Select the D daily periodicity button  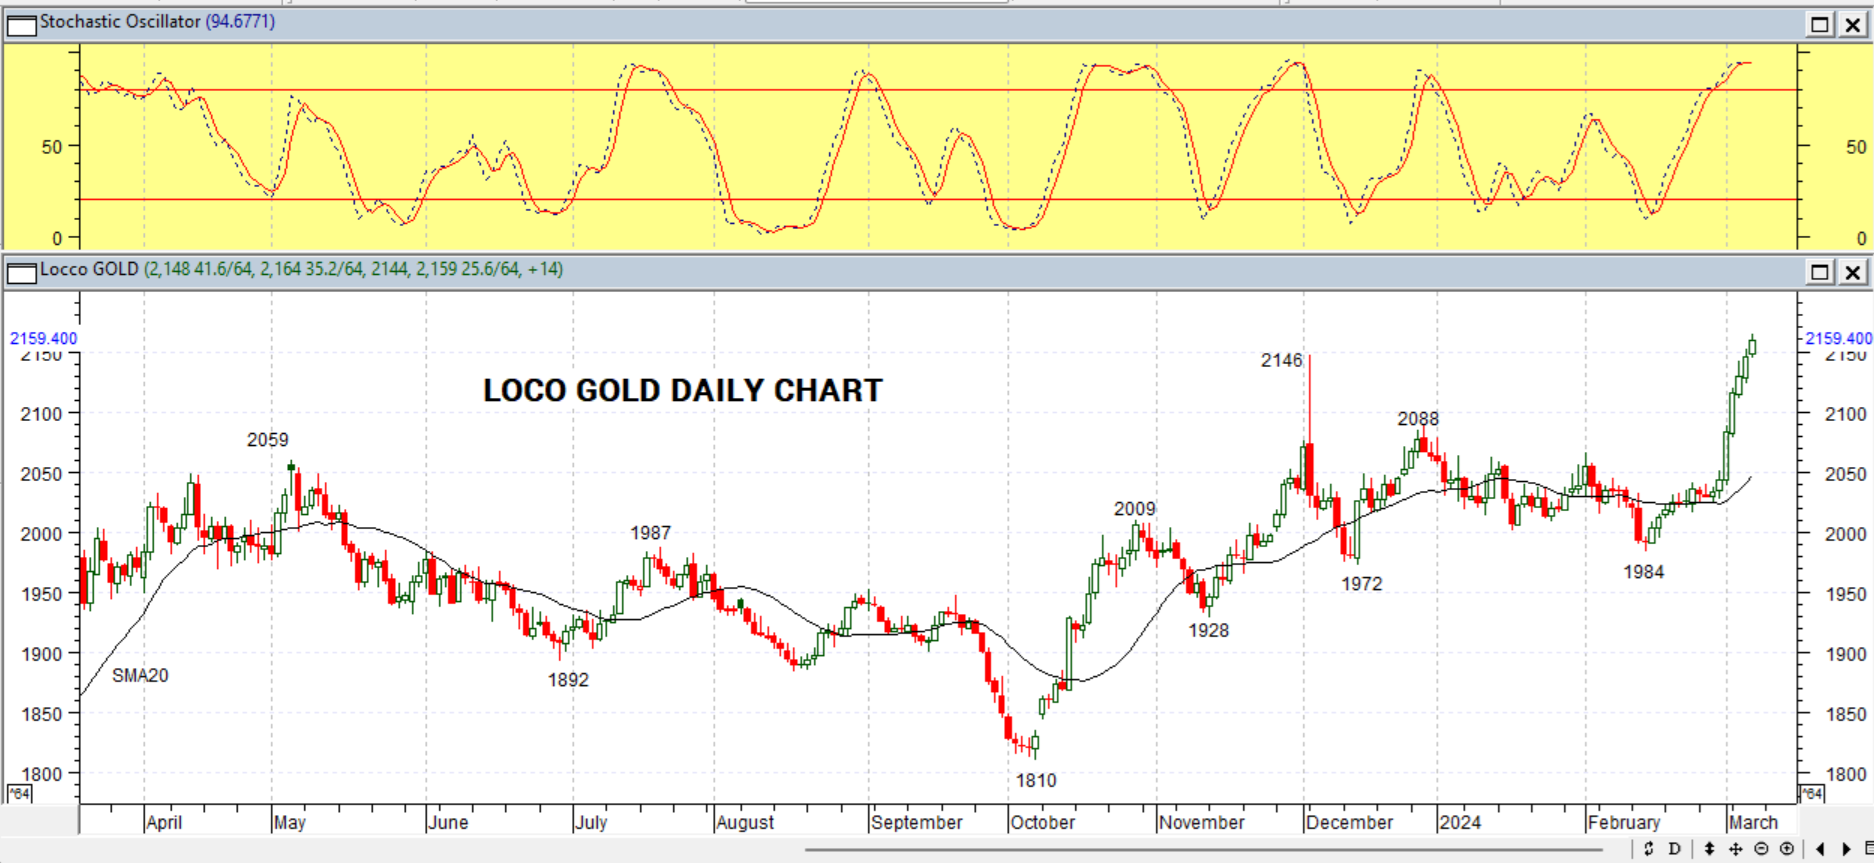(x=1675, y=849)
